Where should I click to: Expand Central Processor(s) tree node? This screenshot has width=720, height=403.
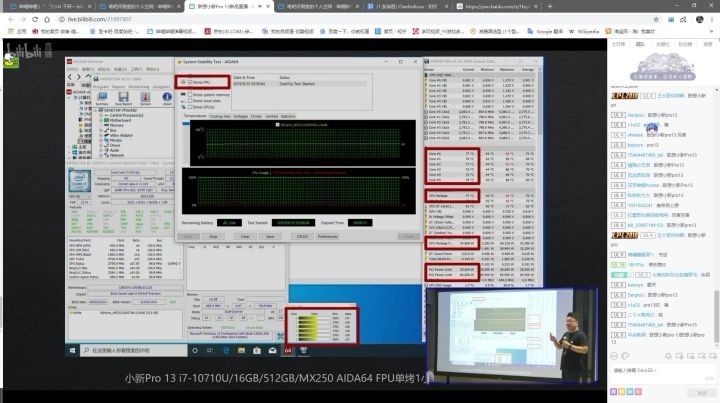(101, 115)
